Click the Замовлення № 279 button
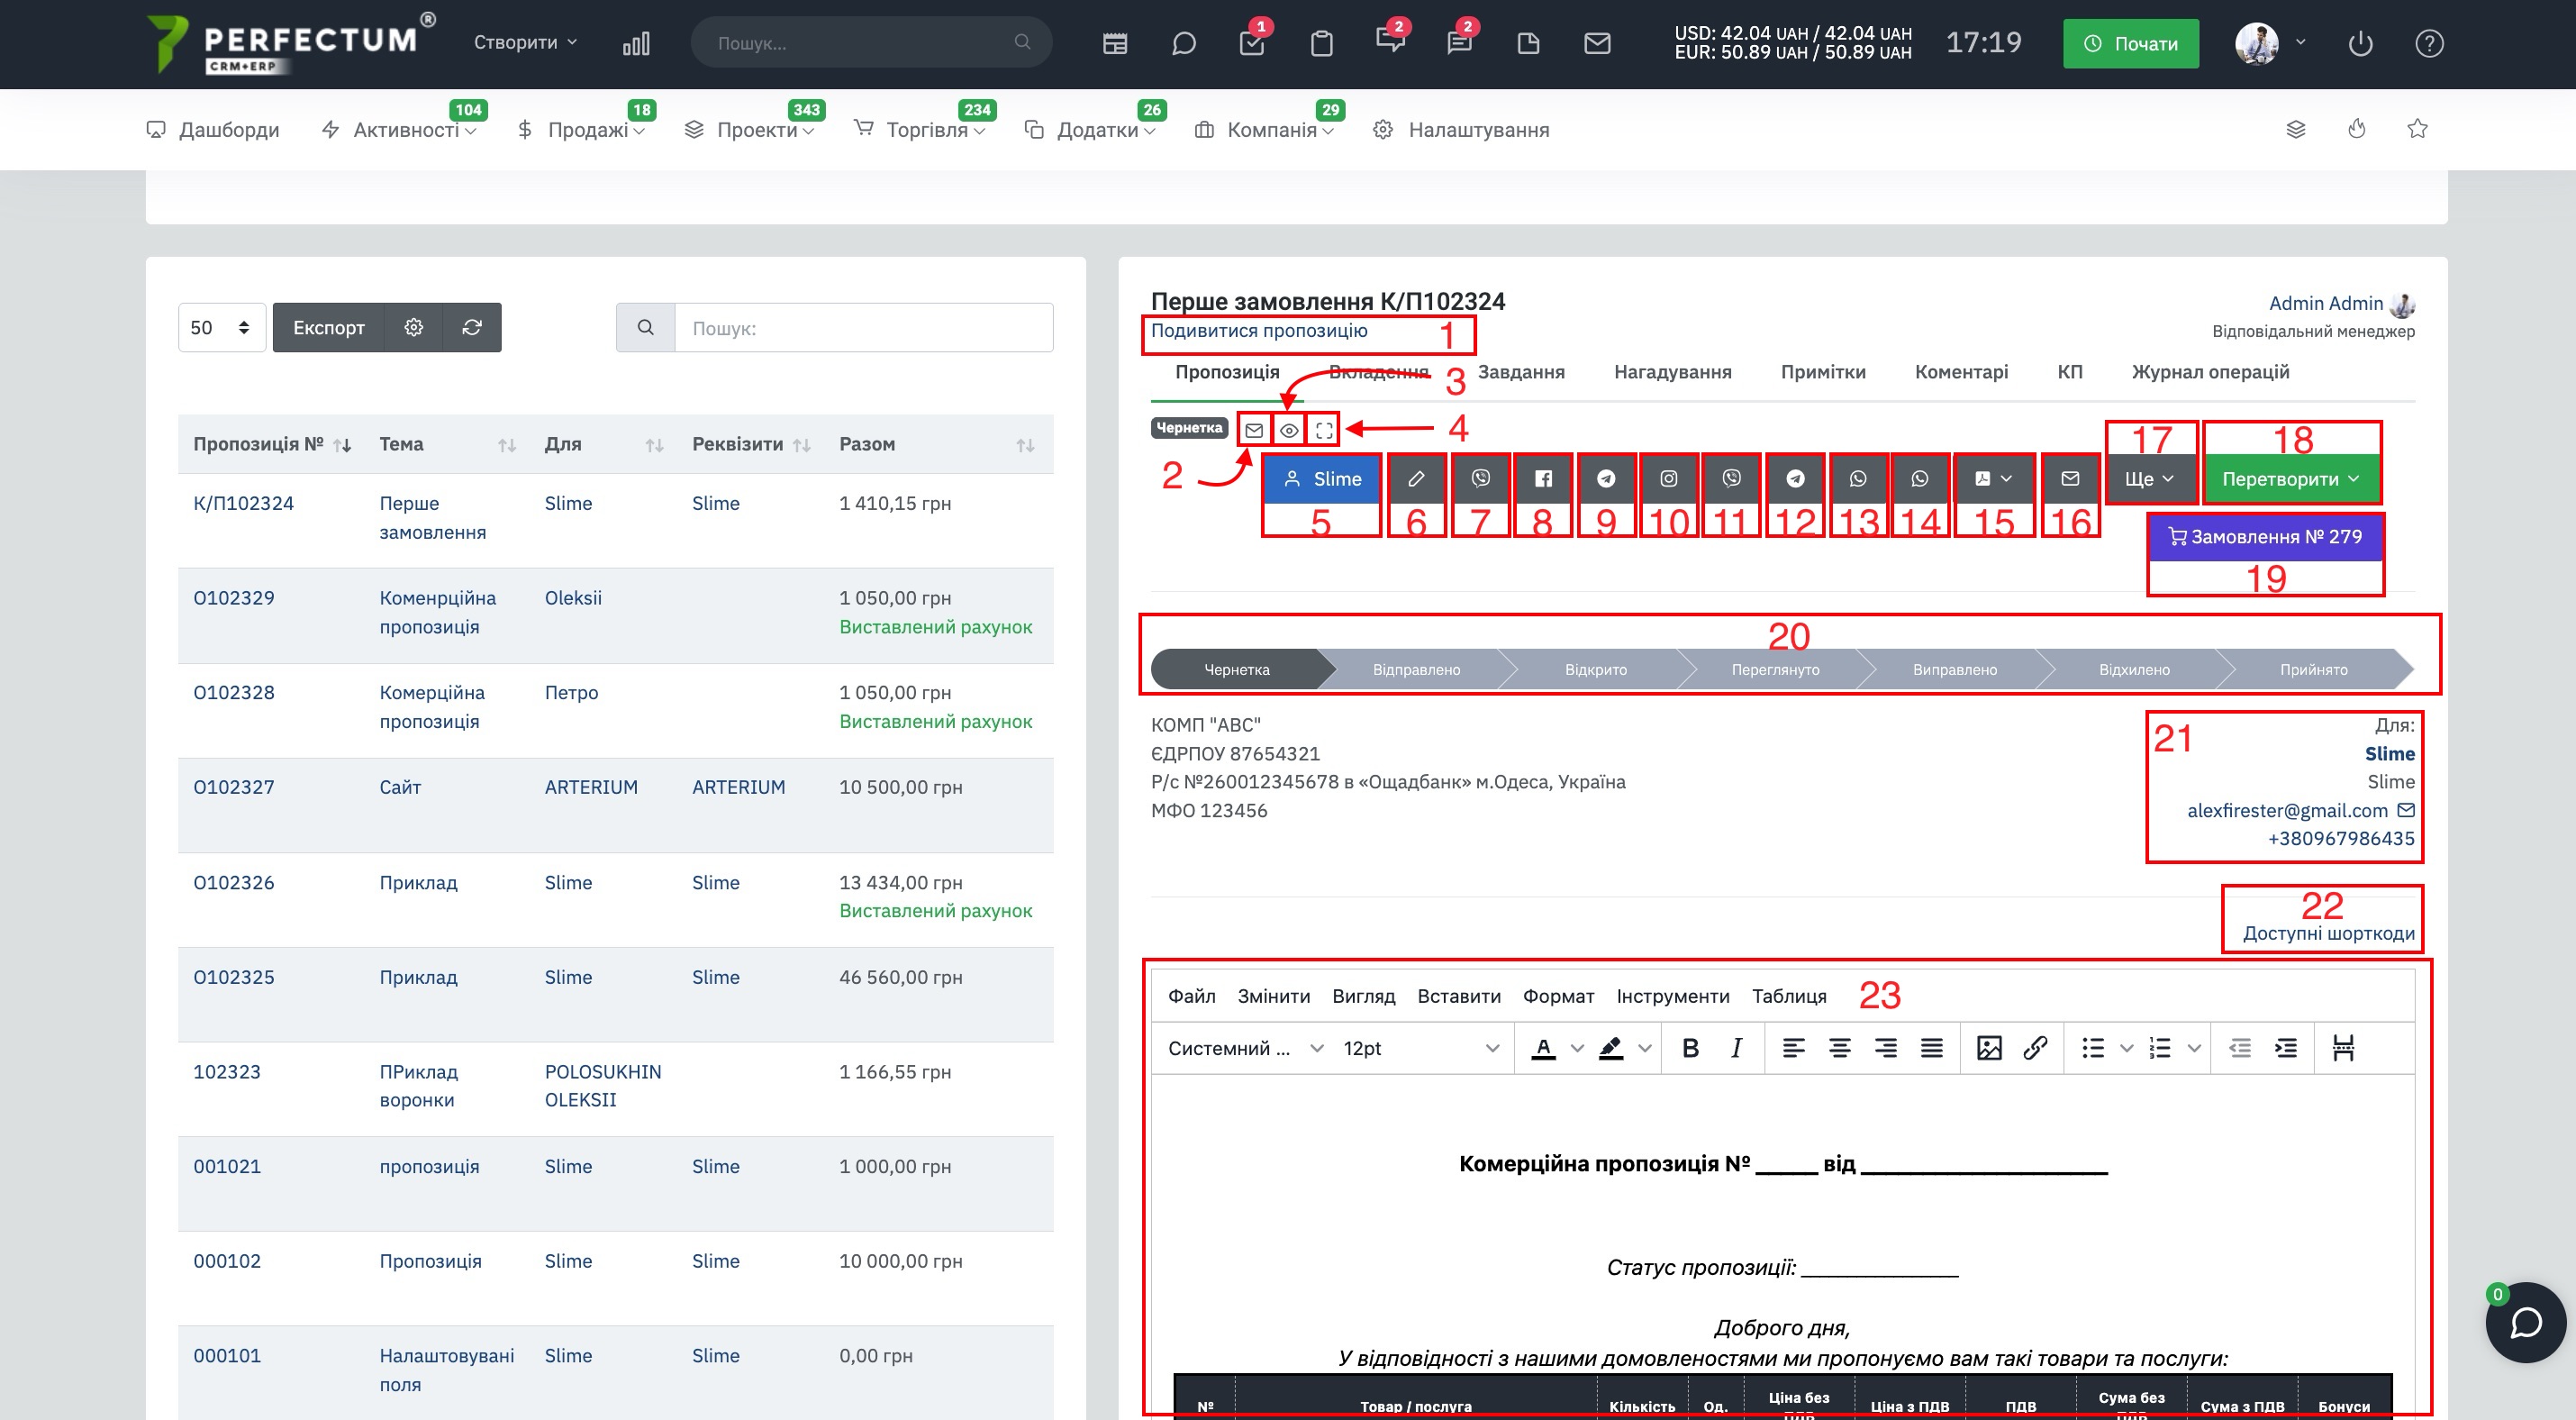This screenshot has height=1420, width=2576. [2264, 537]
